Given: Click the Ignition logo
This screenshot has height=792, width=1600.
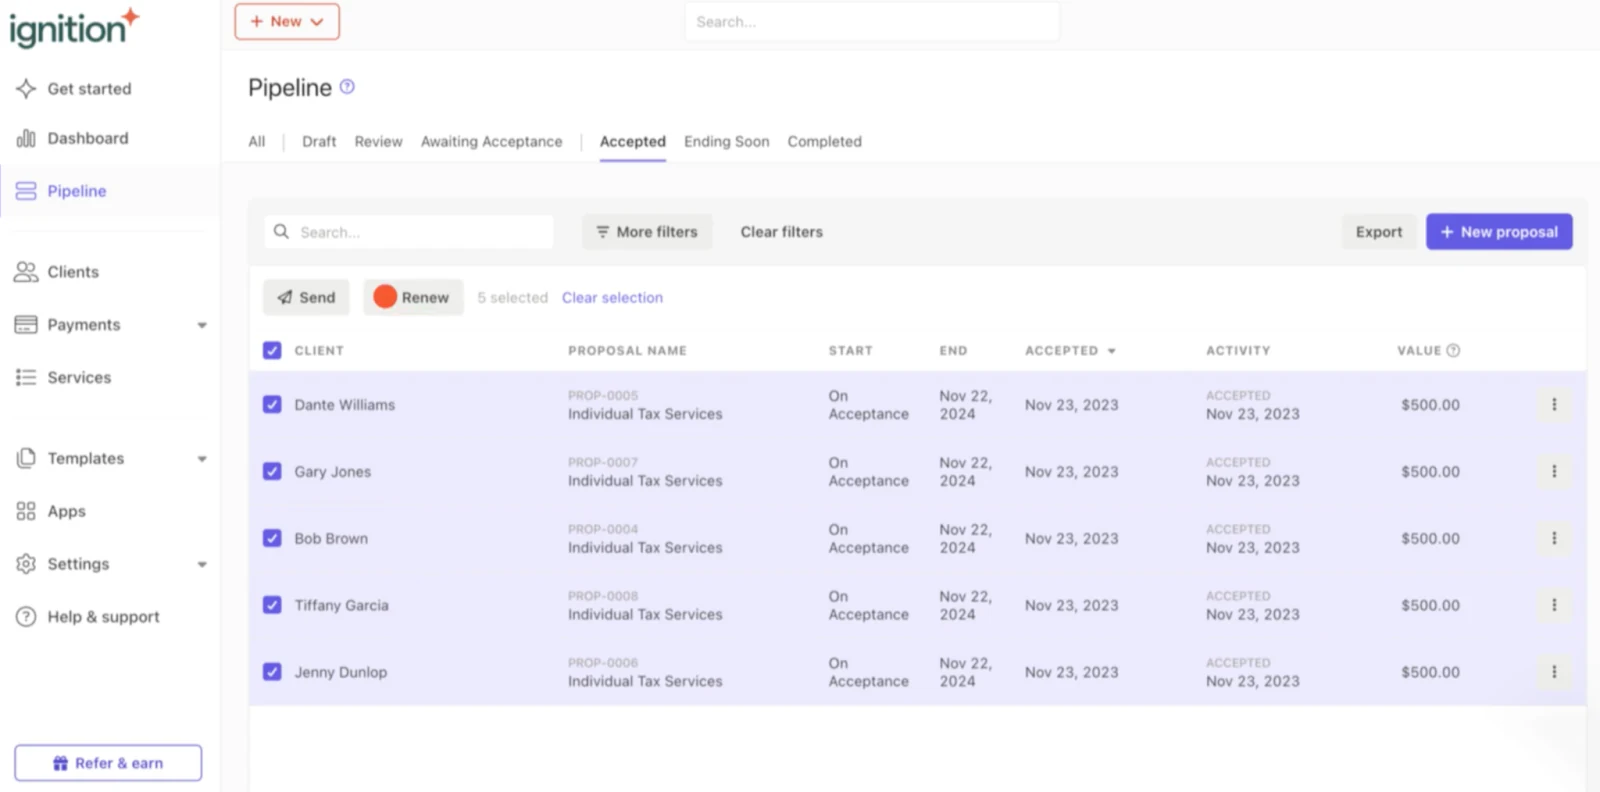Looking at the screenshot, I should click(x=74, y=27).
